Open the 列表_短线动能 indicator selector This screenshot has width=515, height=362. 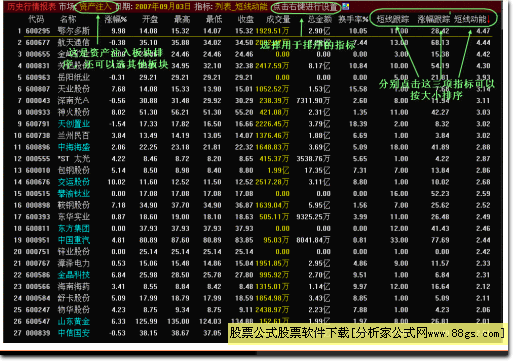tap(241, 7)
